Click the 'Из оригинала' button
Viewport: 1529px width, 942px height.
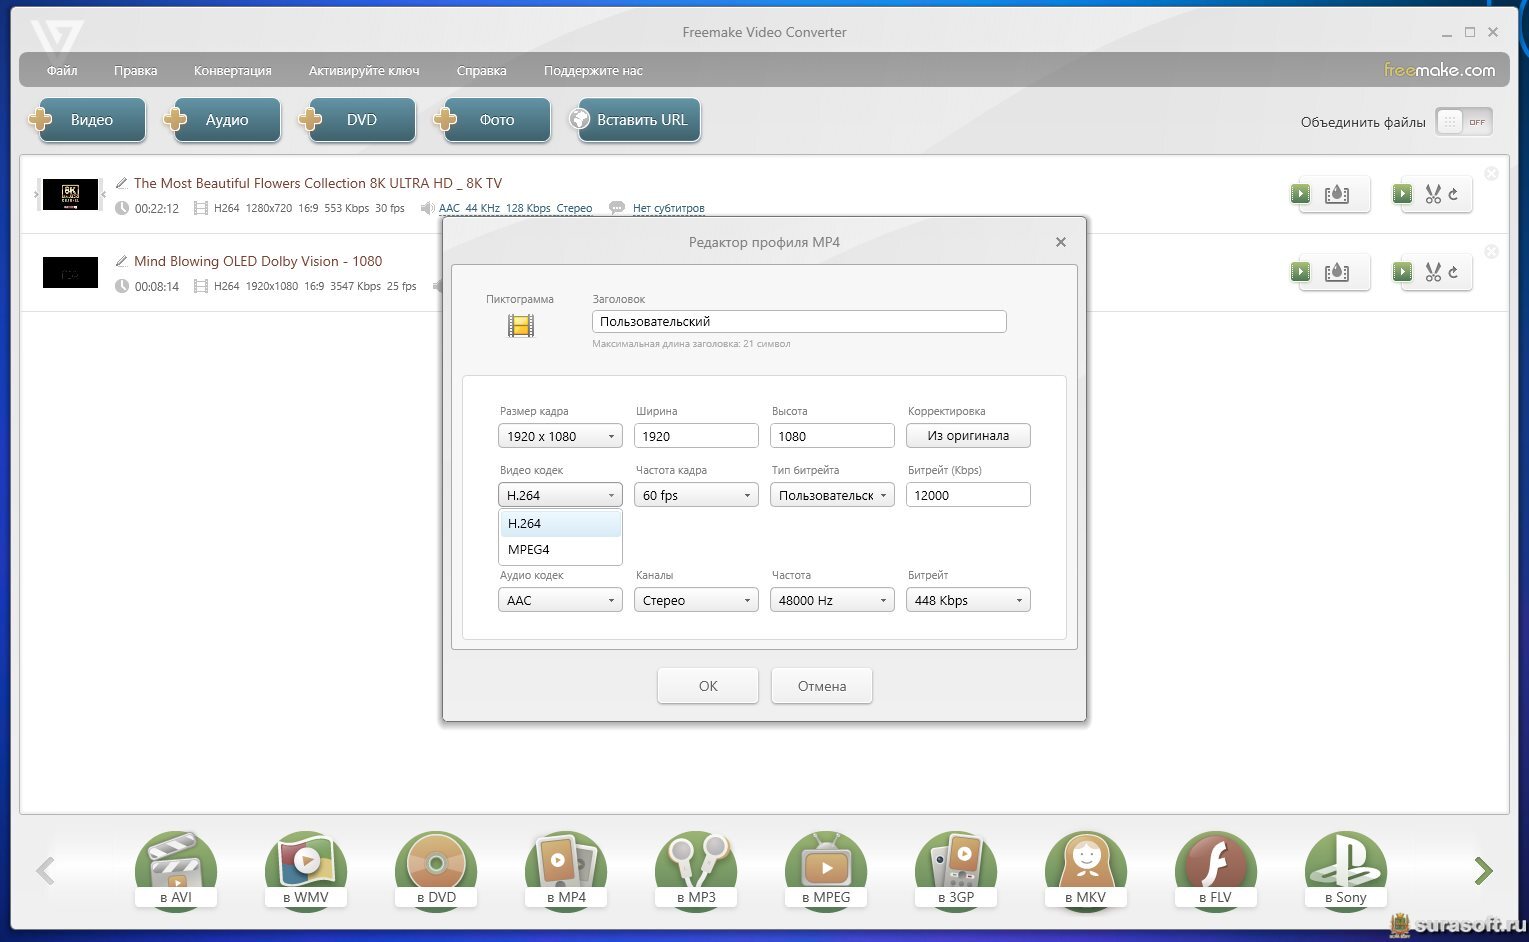click(x=967, y=436)
